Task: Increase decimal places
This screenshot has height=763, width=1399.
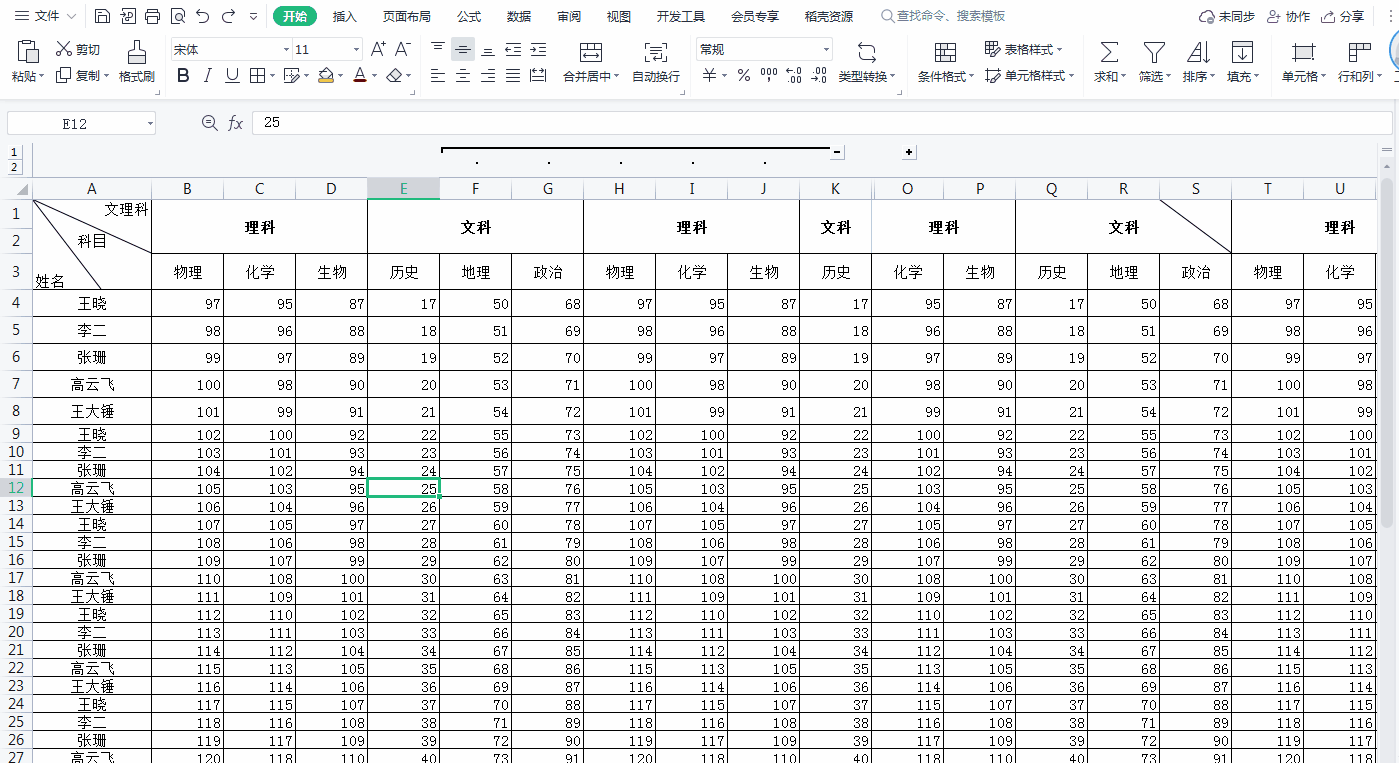Action: point(794,75)
